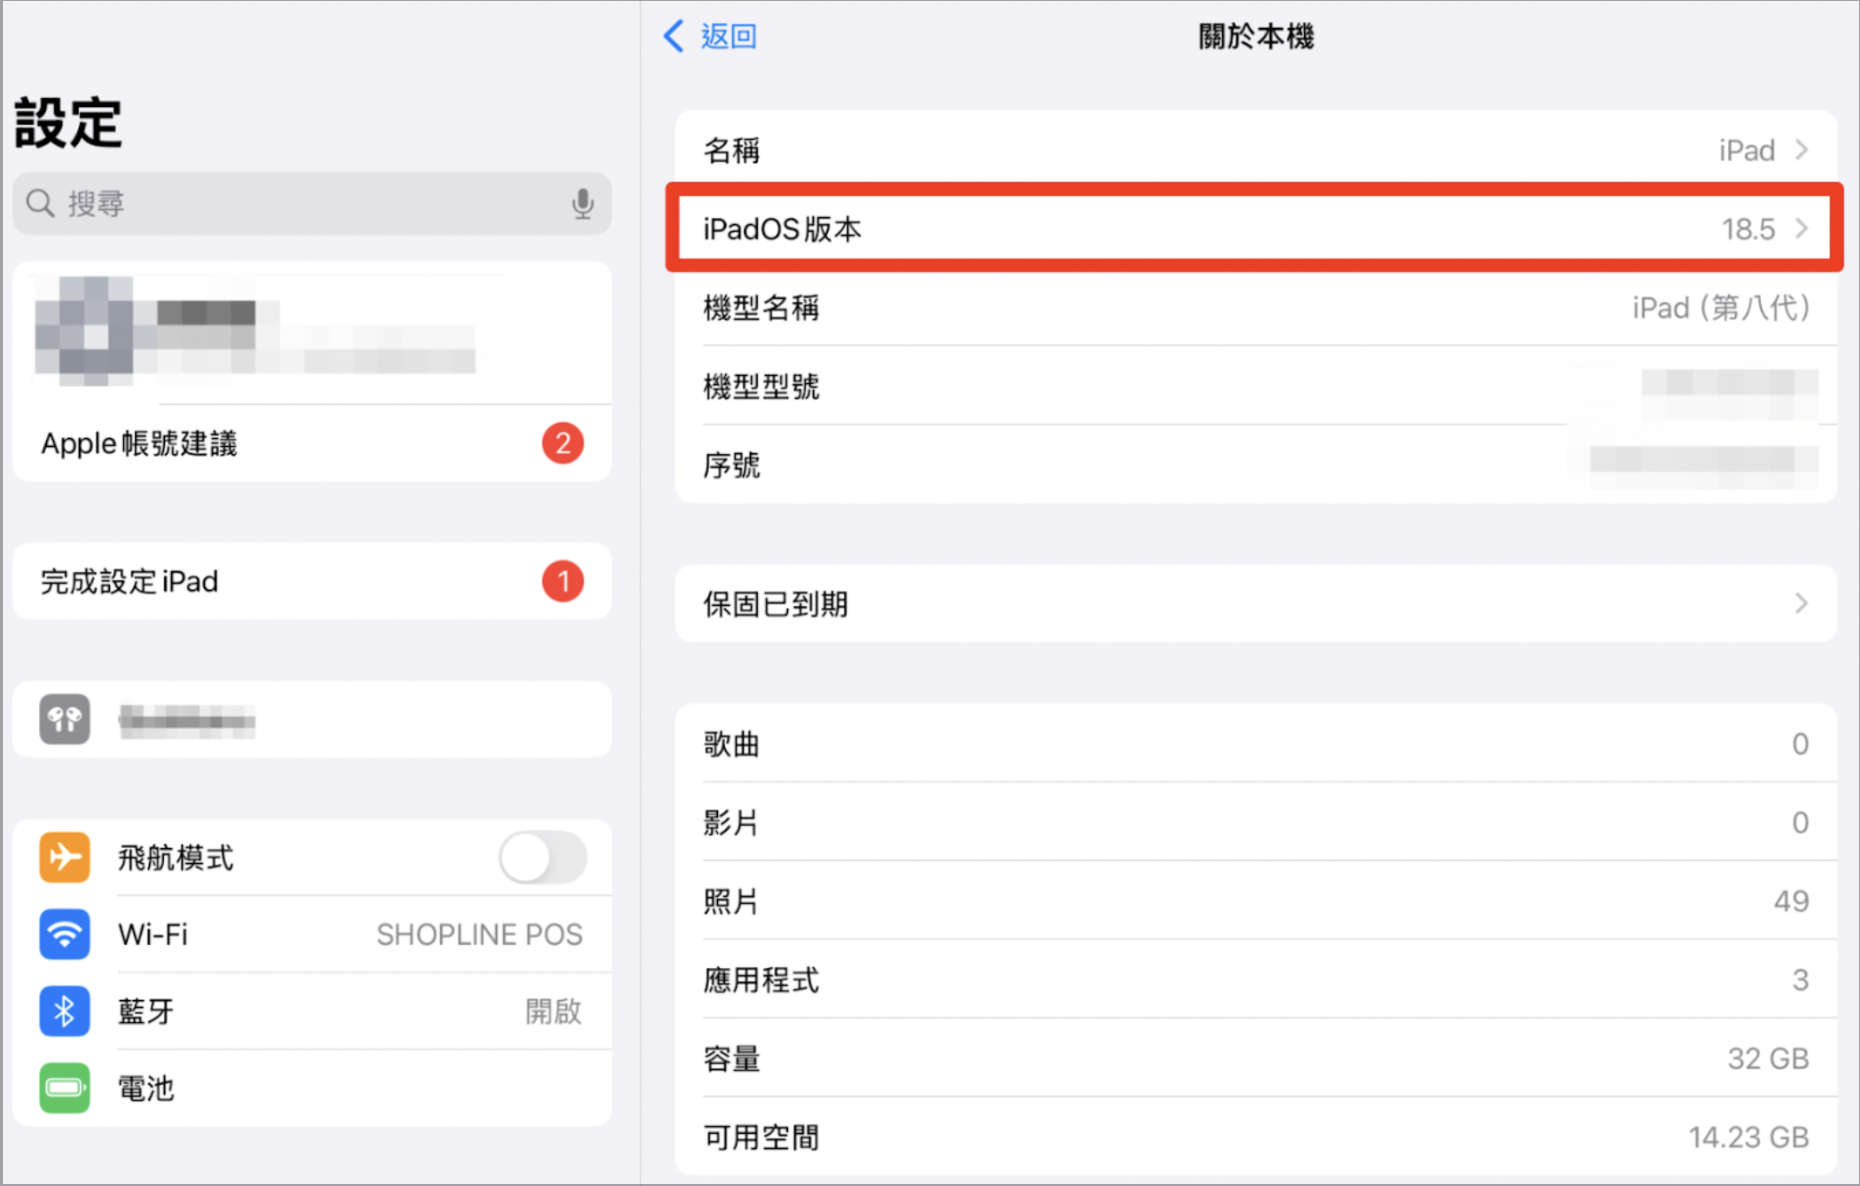The image size is (1860, 1186).
Task: Go back via the 返回 link
Action: tap(728, 36)
